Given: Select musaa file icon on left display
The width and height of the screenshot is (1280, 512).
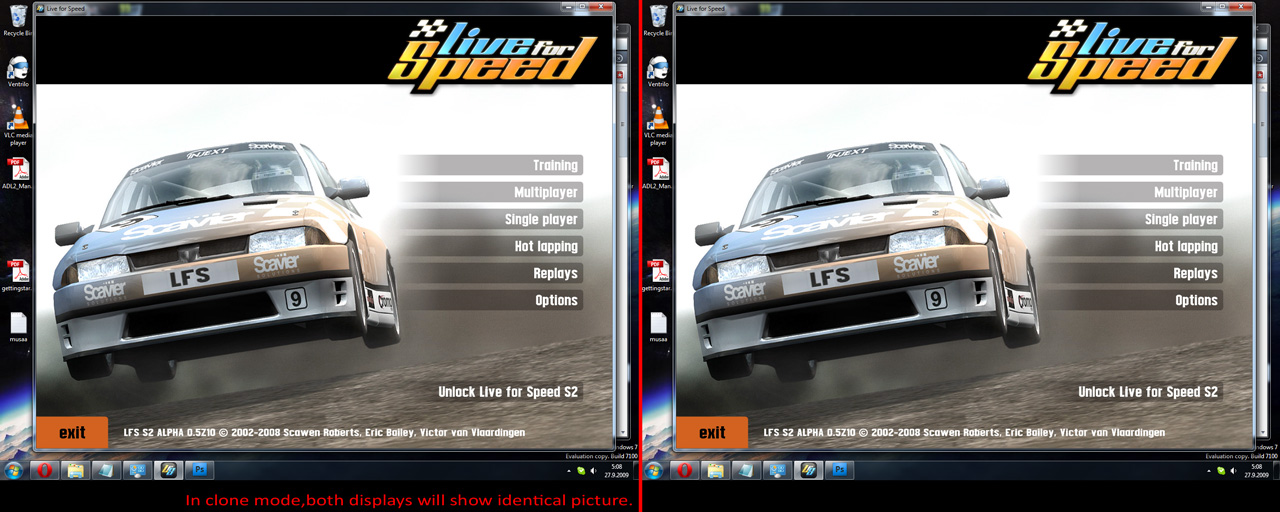Looking at the screenshot, I should click(17, 328).
